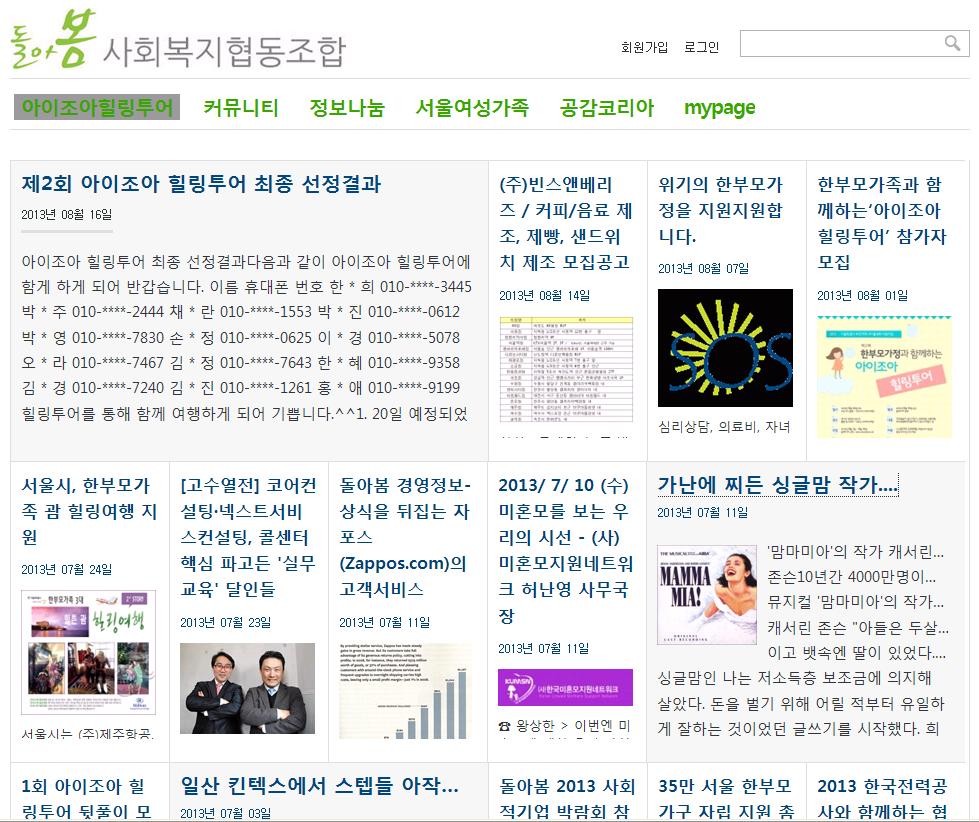The height and width of the screenshot is (822, 979).
Task: View the 아이조아 힐링투어 poster thumbnail
Action: [x=885, y=377]
